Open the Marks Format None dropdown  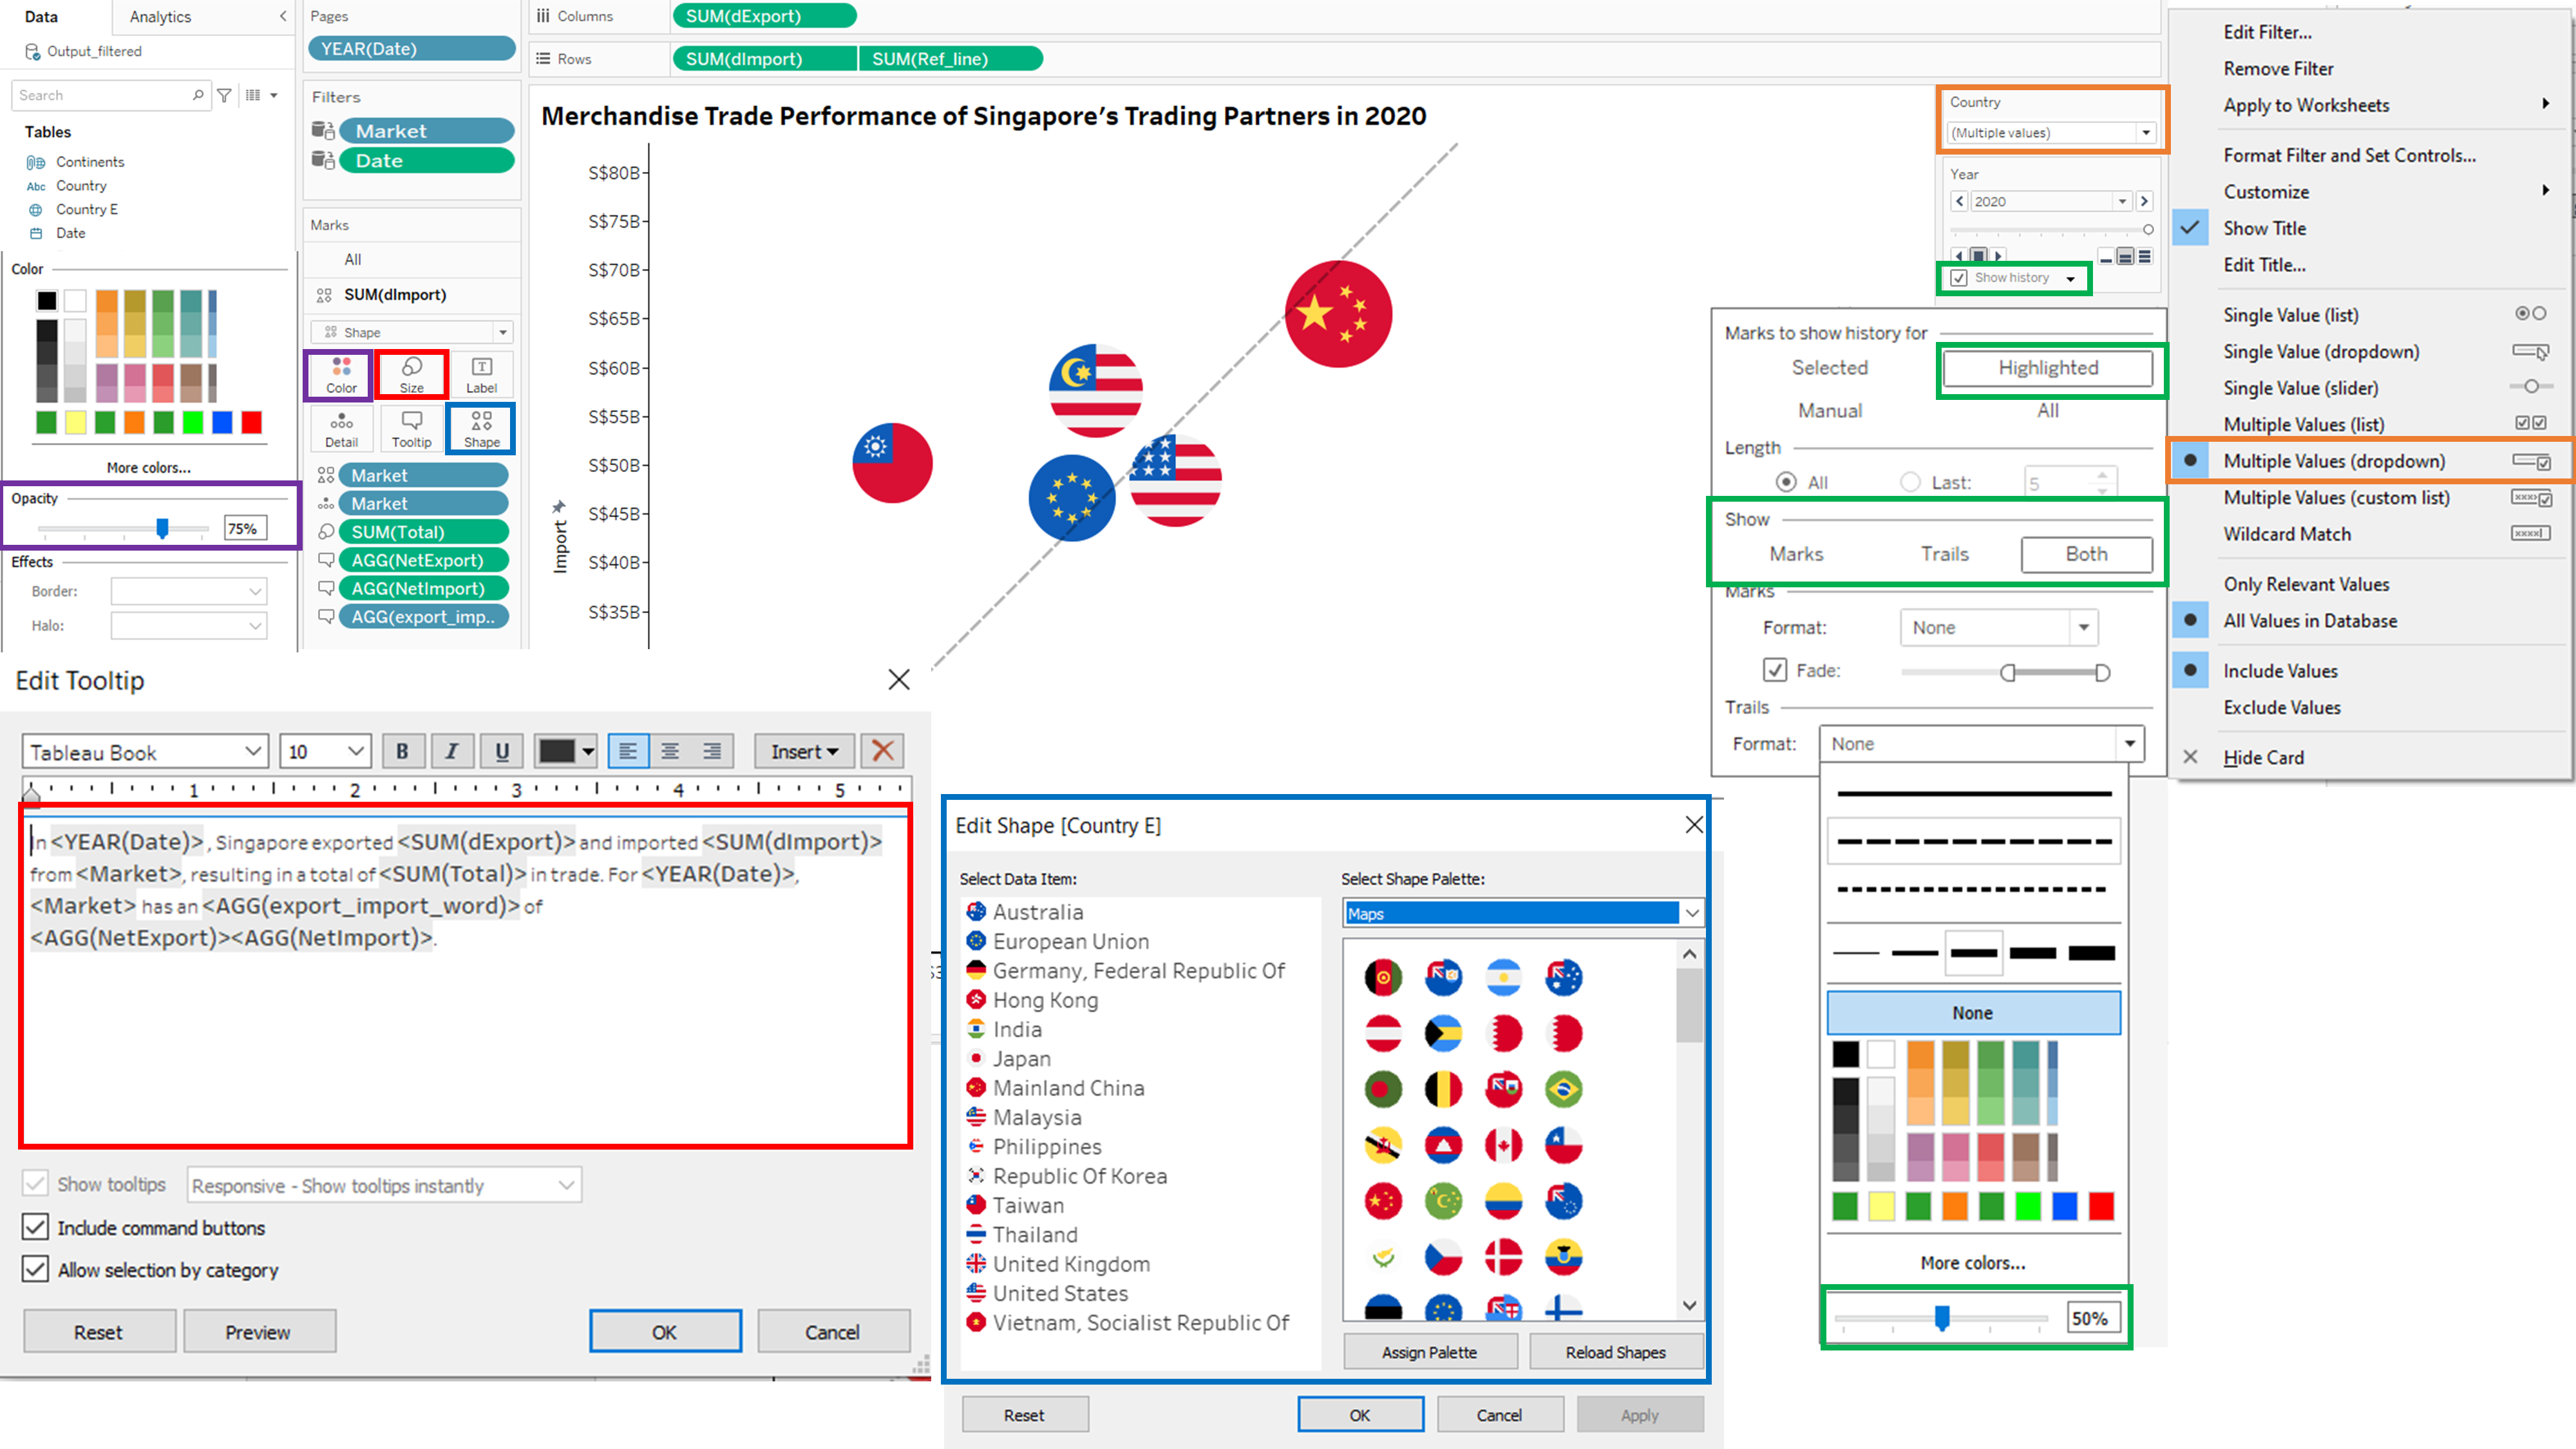tap(1999, 627)
